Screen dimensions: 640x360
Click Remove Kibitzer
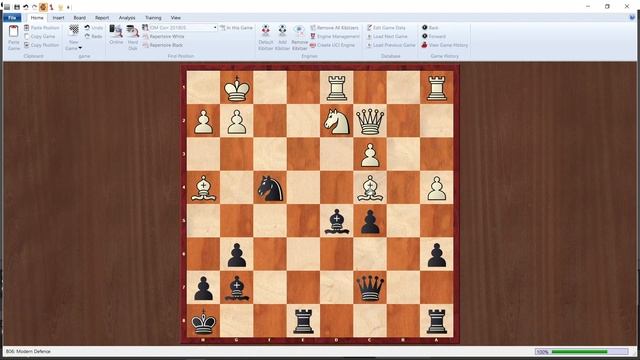coord(299,38)
